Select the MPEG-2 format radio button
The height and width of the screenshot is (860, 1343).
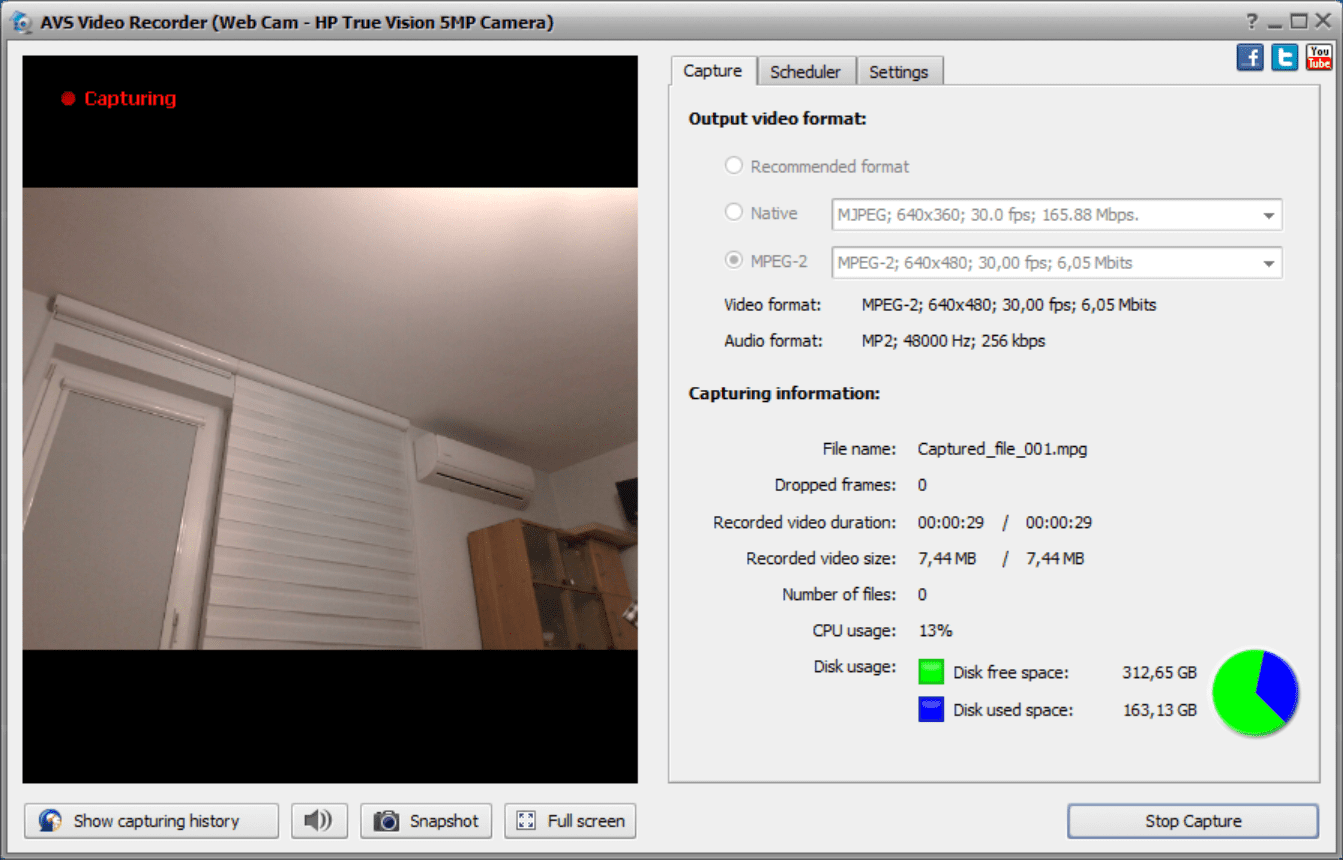[734, 260]
